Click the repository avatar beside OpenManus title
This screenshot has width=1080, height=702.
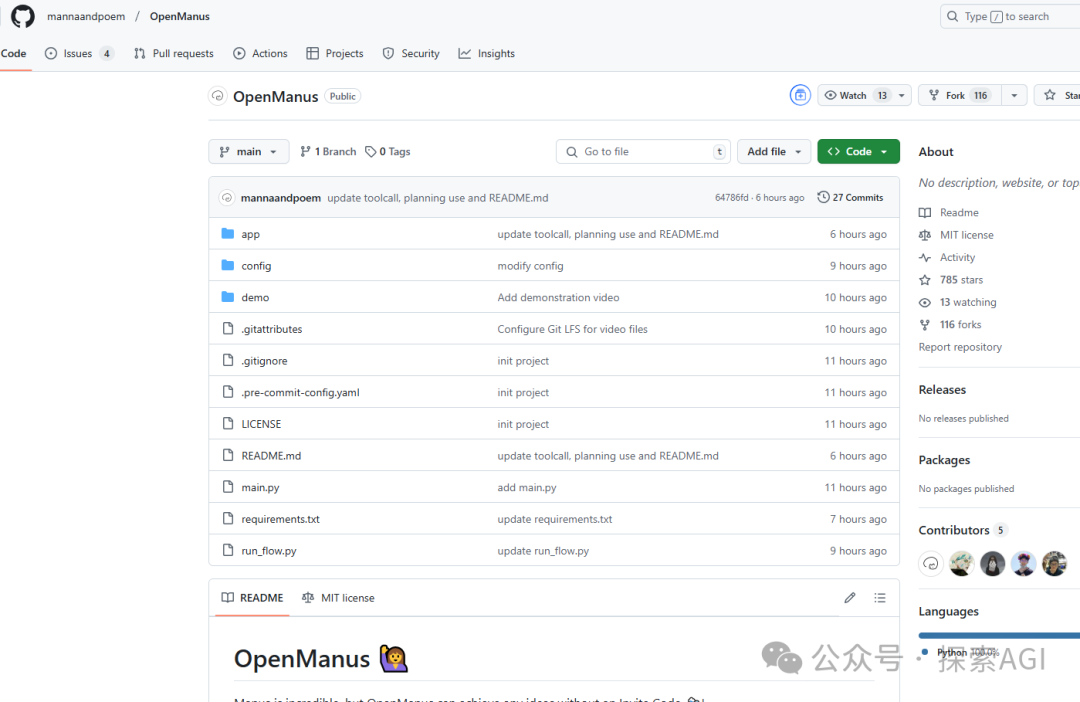(x=218, y=96)
